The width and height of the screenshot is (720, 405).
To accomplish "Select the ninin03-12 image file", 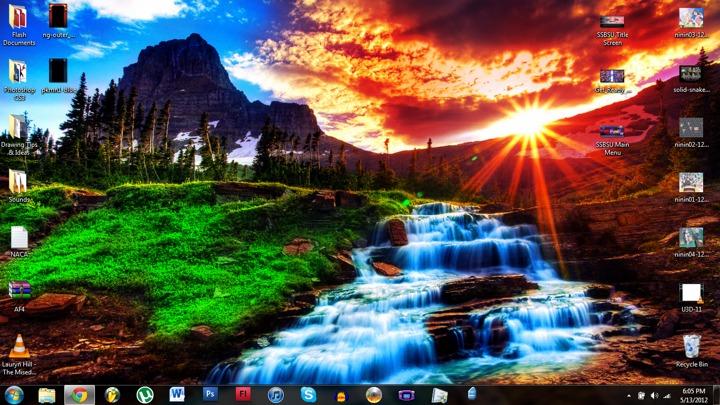I will pos(691,22).
